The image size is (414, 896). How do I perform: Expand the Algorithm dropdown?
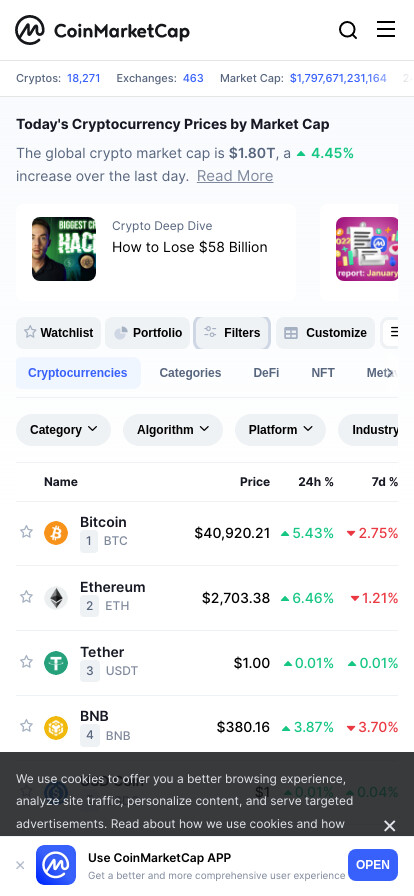tap(173, 430)
